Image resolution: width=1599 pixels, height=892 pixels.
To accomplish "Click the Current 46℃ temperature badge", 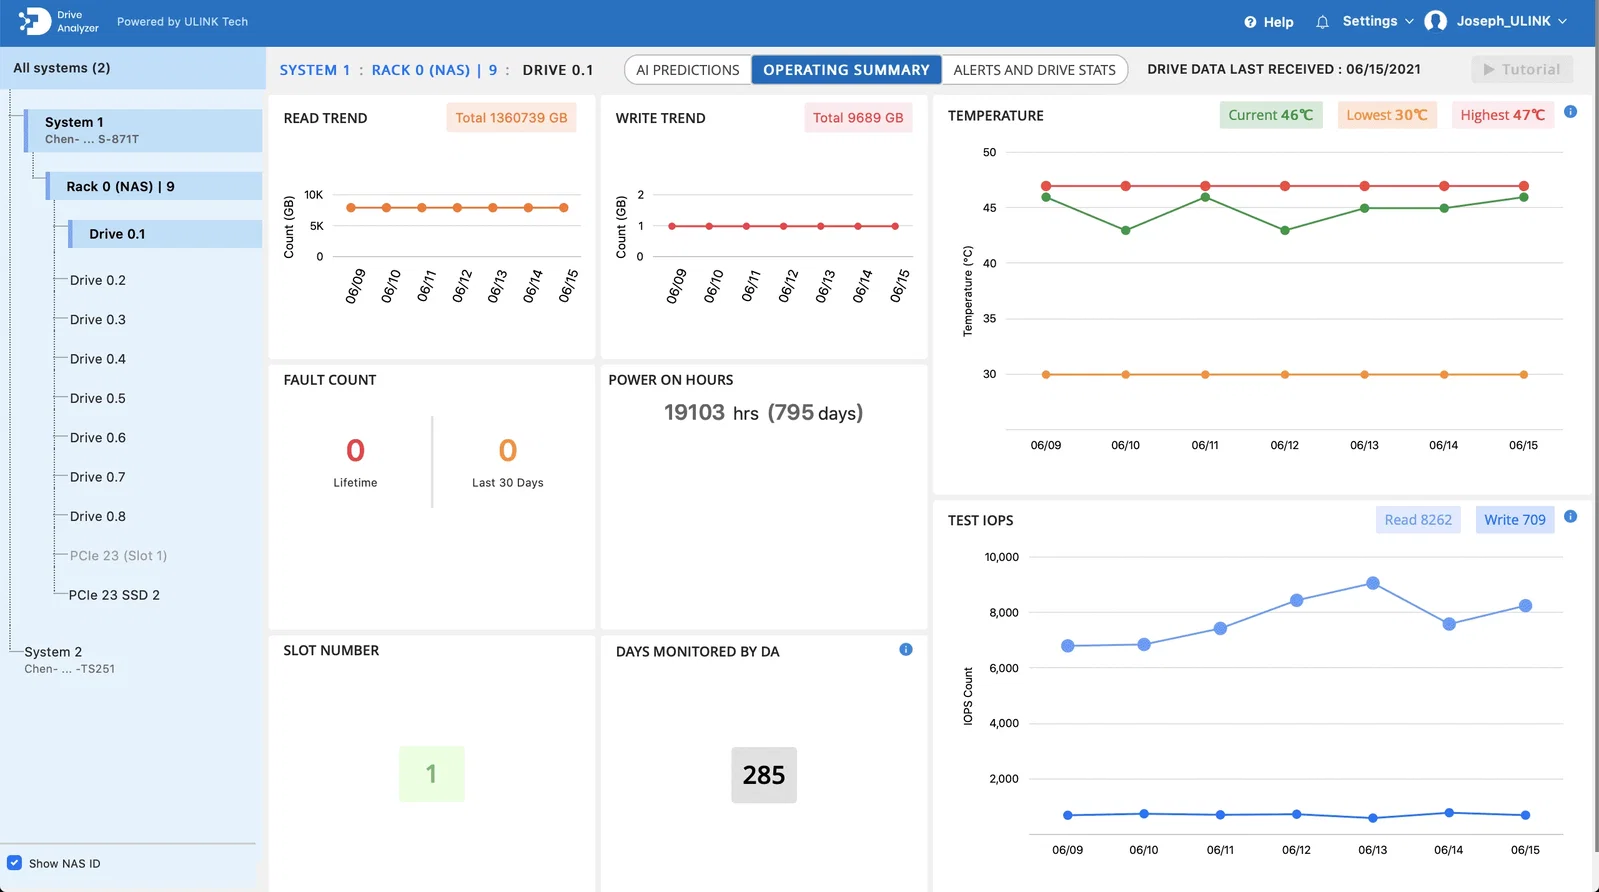I will (1271, 115).
